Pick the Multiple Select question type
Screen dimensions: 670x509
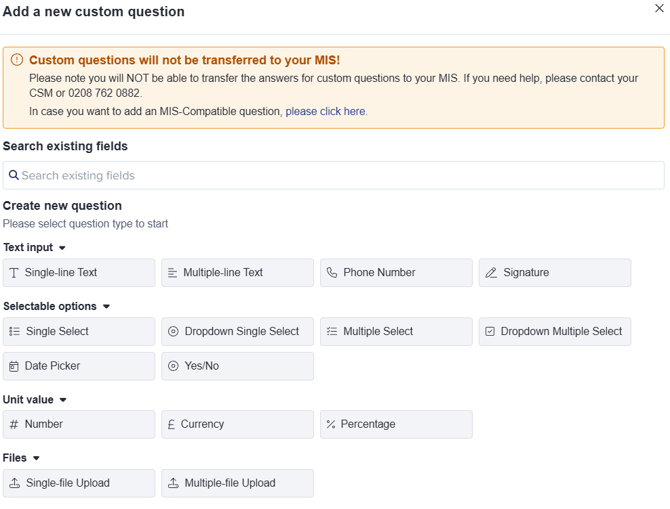coord(396,331)
